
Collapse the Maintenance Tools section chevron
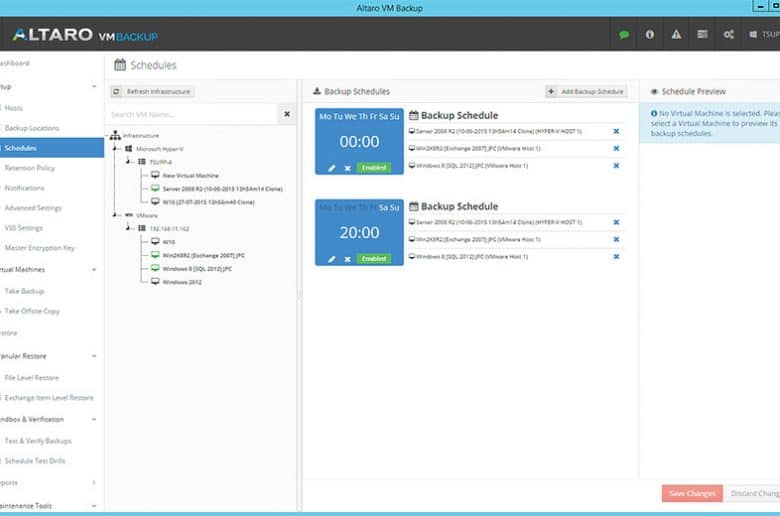click(x=94, y=506)
